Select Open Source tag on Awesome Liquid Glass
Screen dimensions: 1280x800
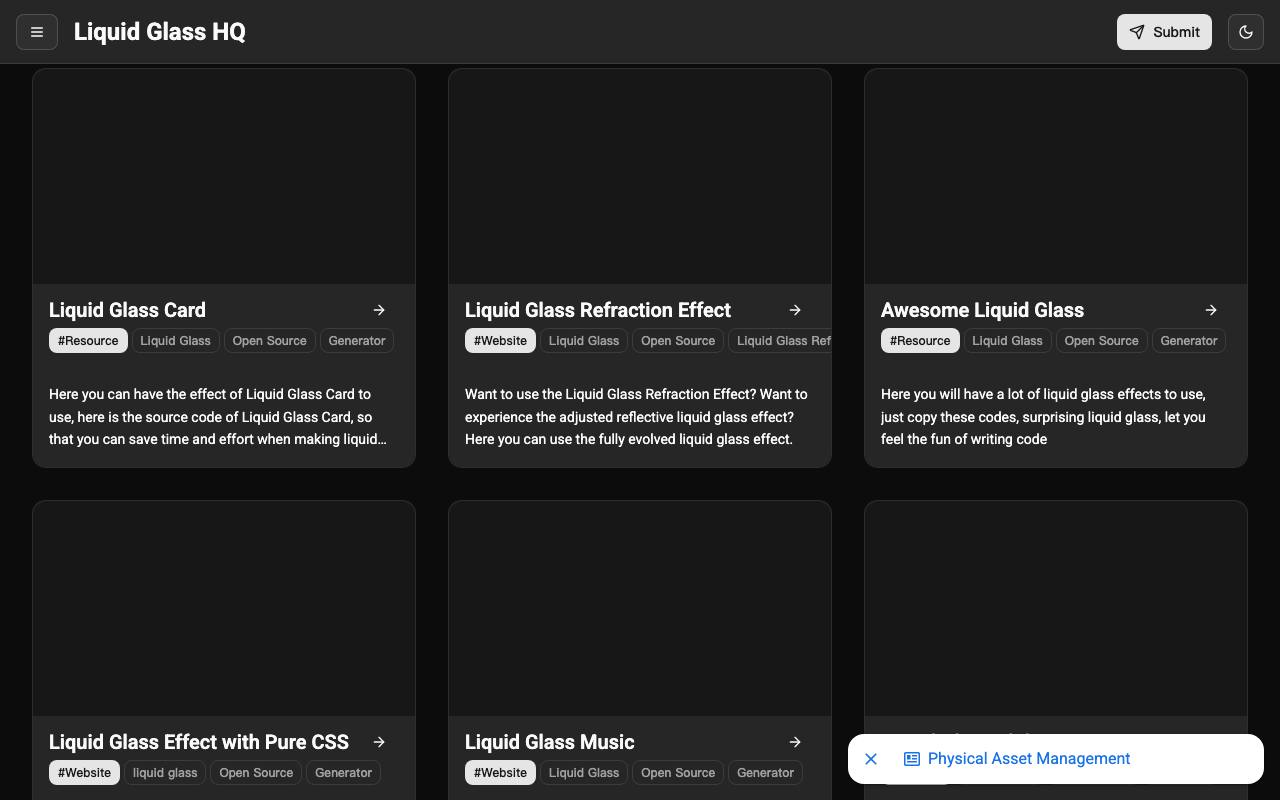coord(1101,341)
